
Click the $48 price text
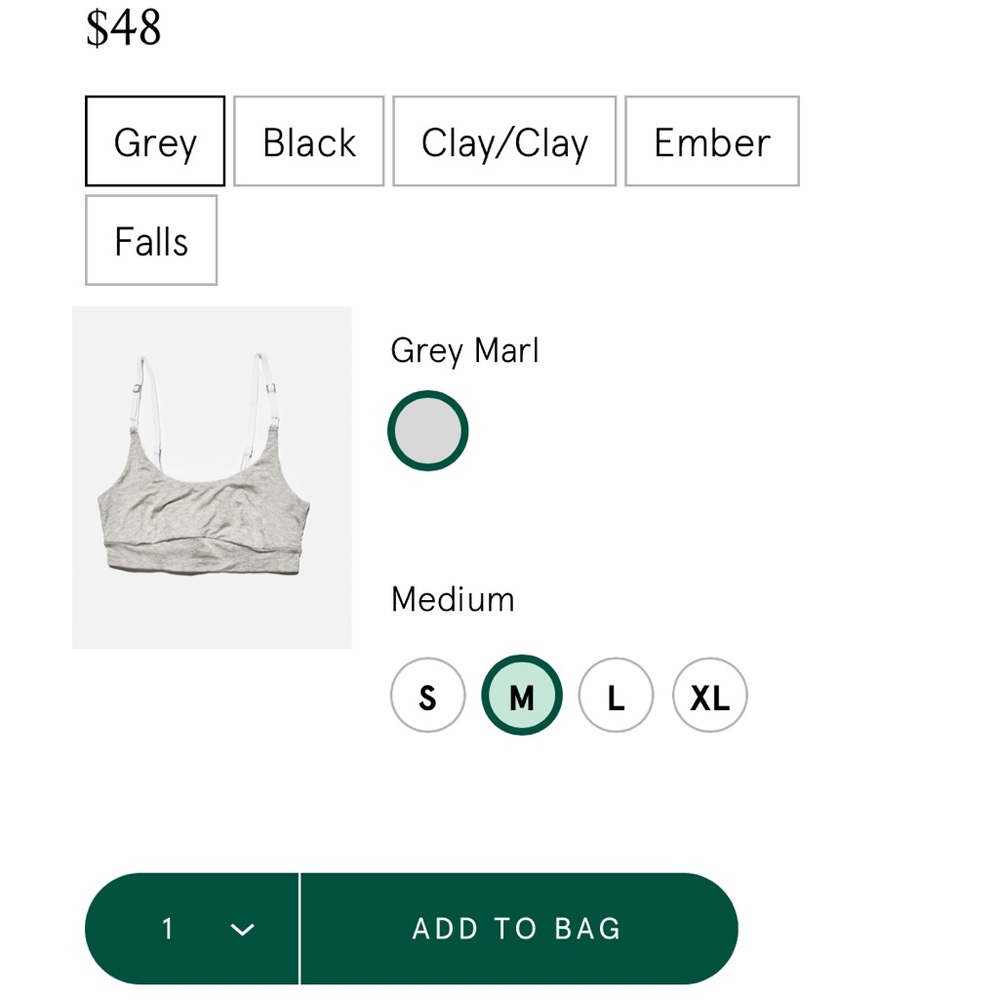[126, 28]
